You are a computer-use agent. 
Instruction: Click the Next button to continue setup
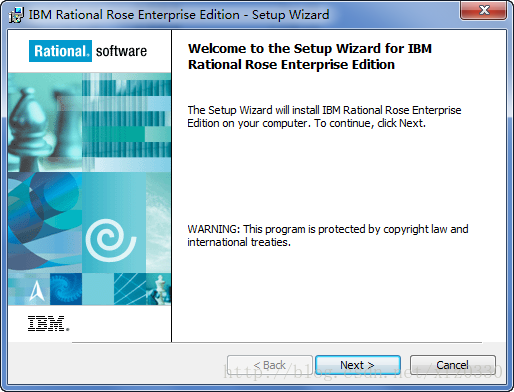pos(358,365)
